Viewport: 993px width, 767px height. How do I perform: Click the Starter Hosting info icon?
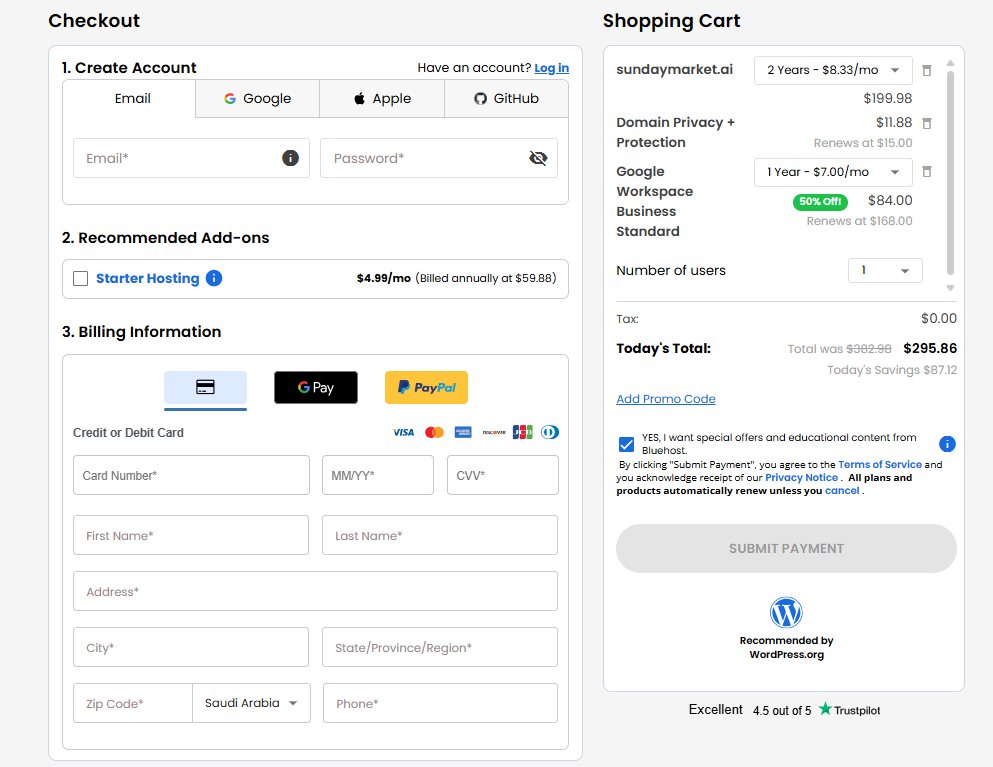pos(214,278)
